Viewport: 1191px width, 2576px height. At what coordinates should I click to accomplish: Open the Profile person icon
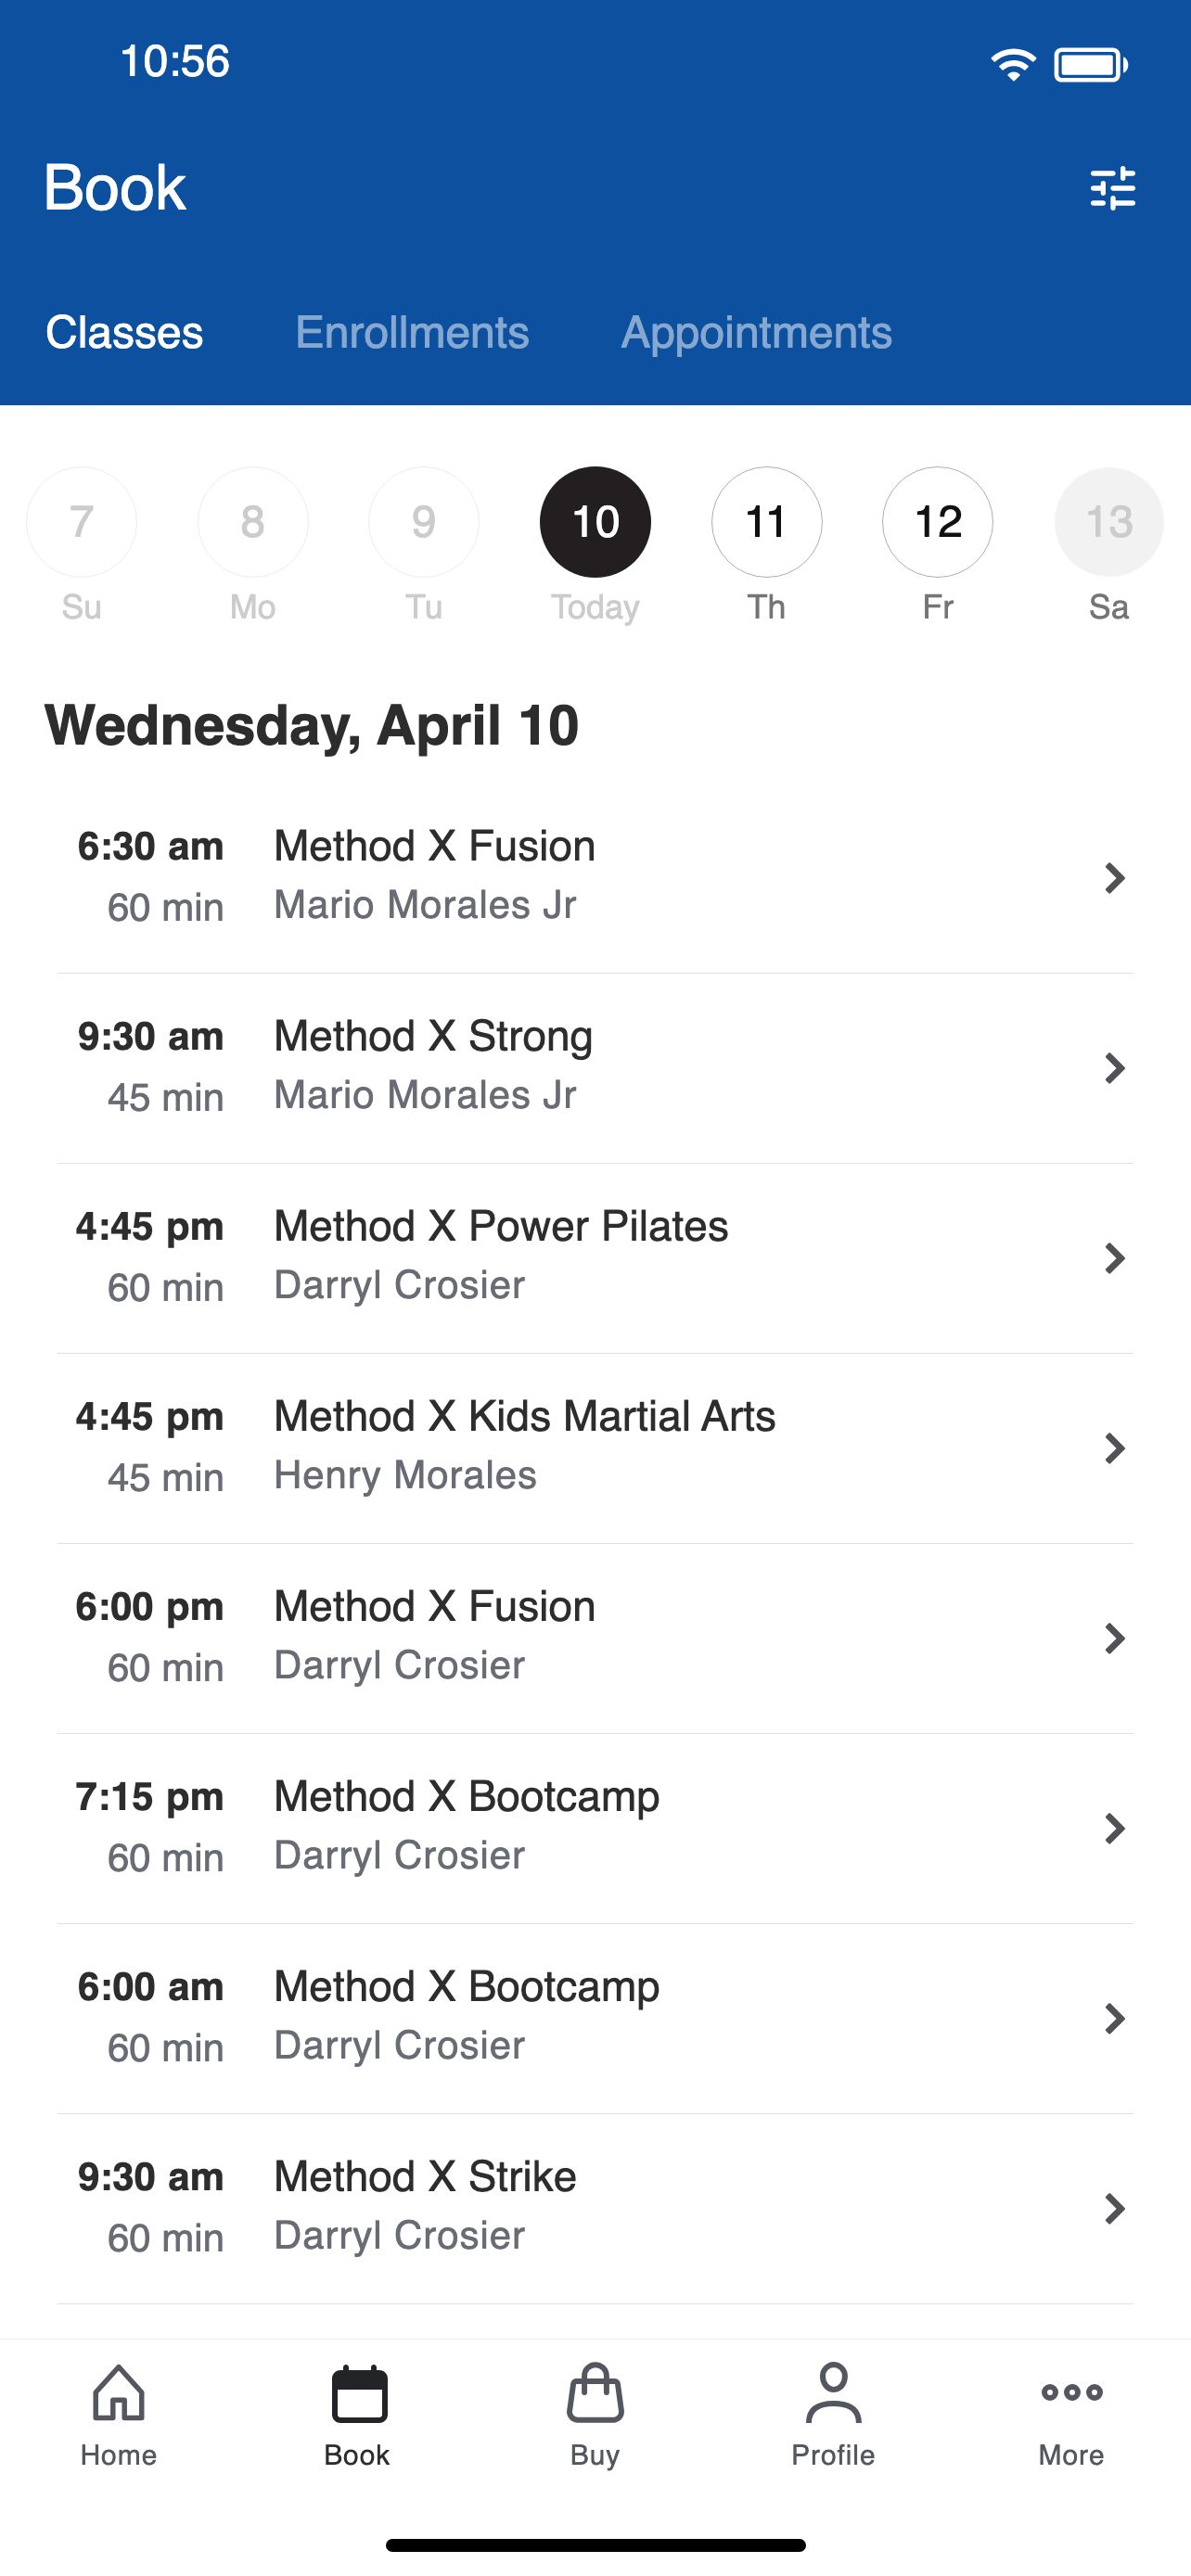(833, 2392)
